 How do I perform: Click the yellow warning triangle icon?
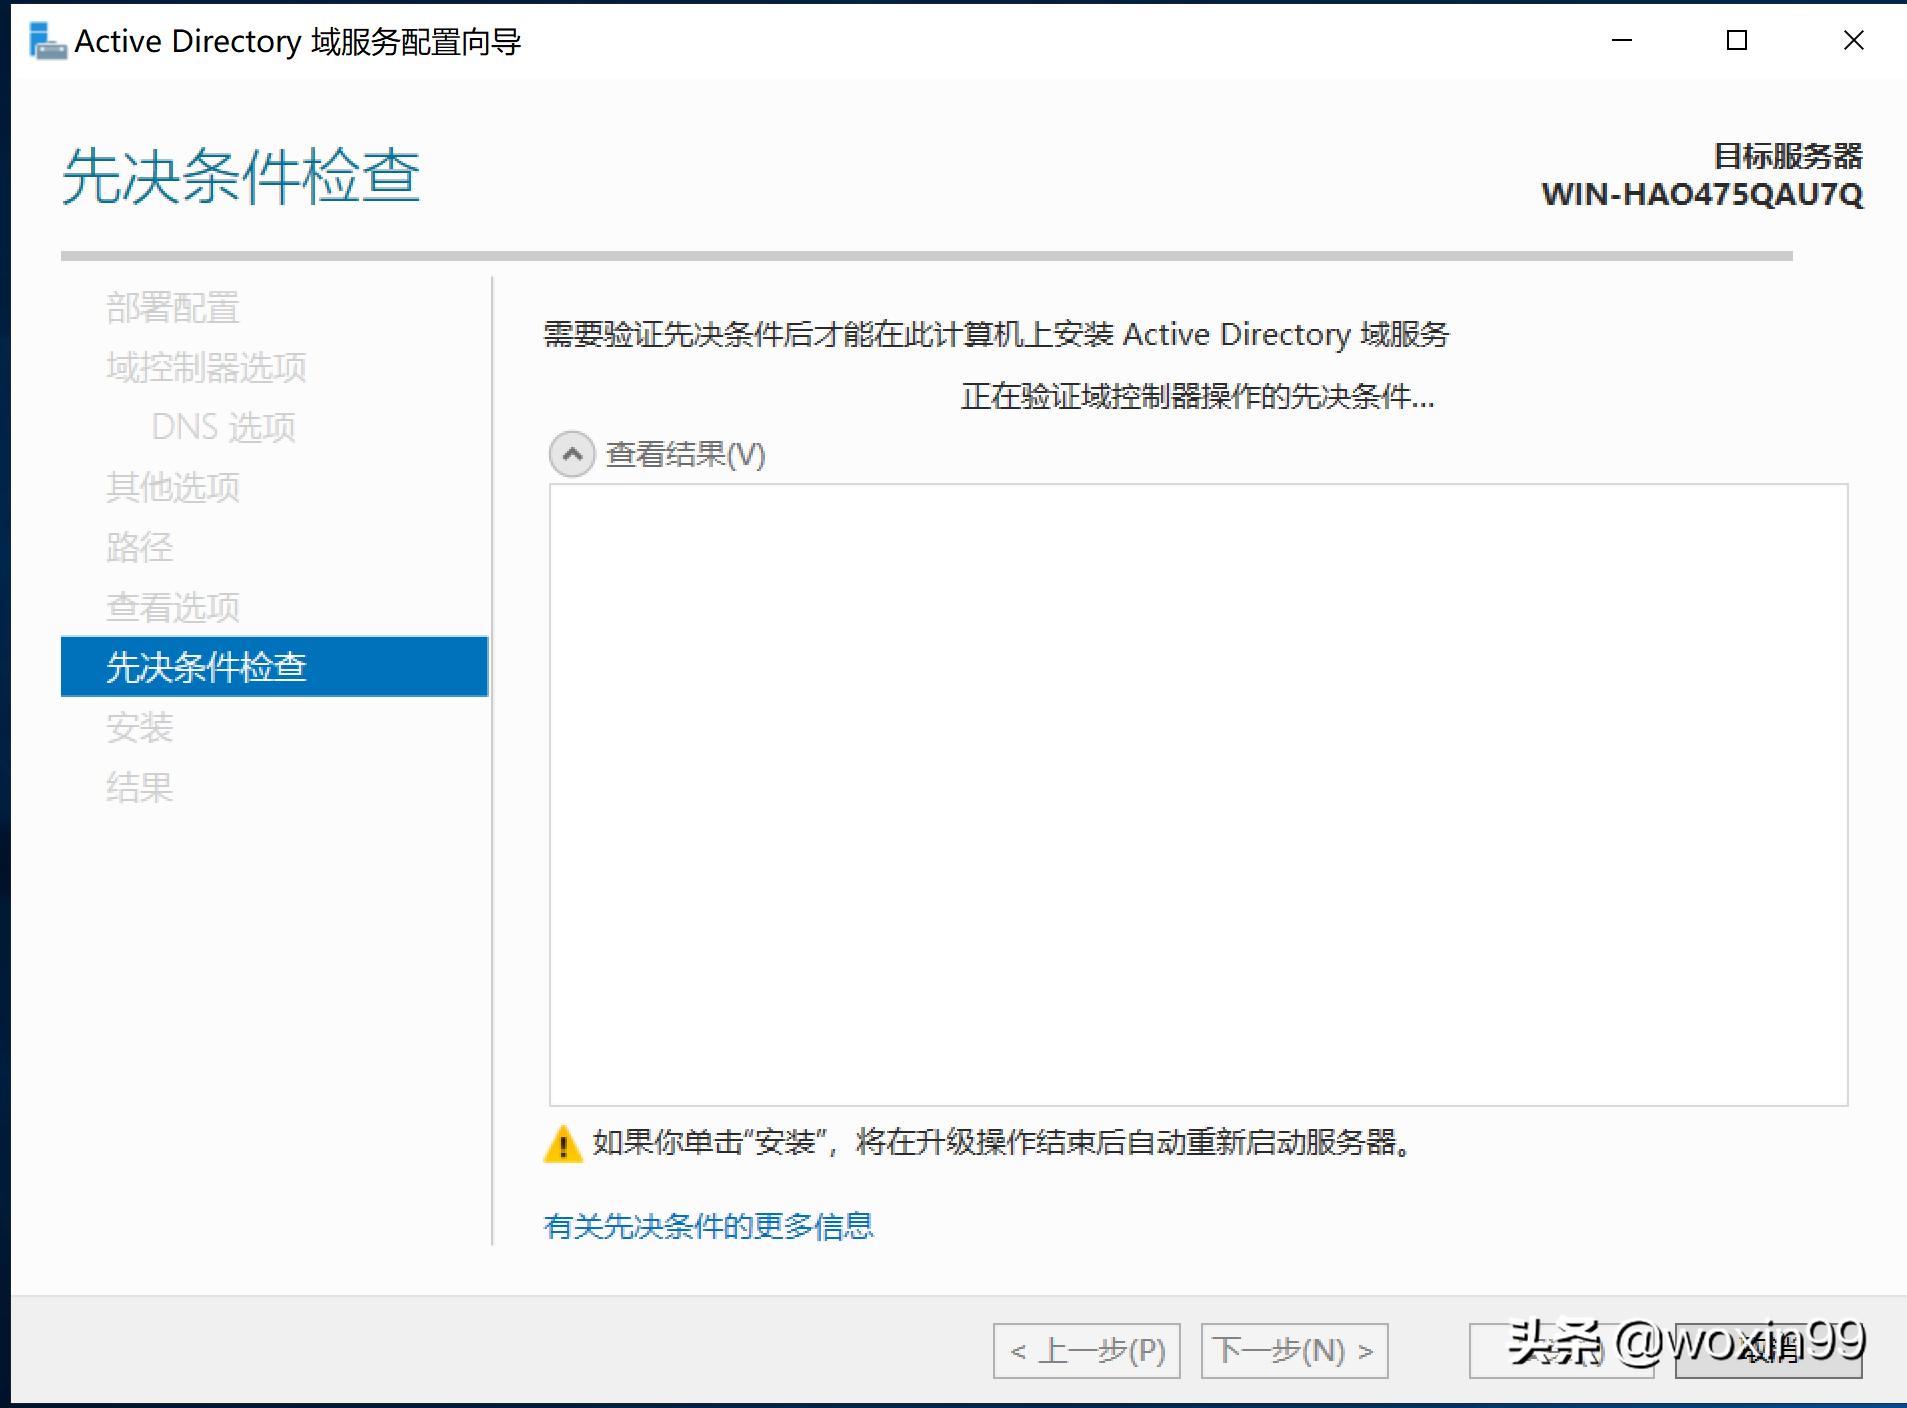[563, 1145]
